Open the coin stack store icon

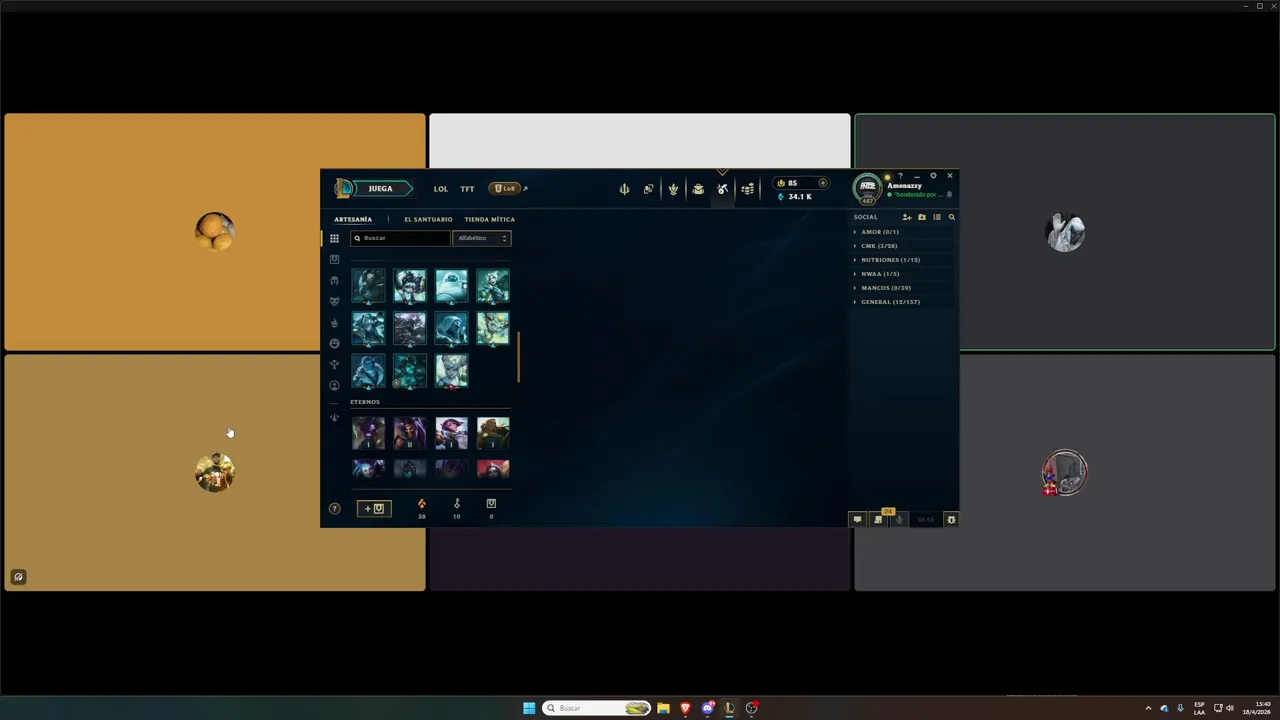747,188
